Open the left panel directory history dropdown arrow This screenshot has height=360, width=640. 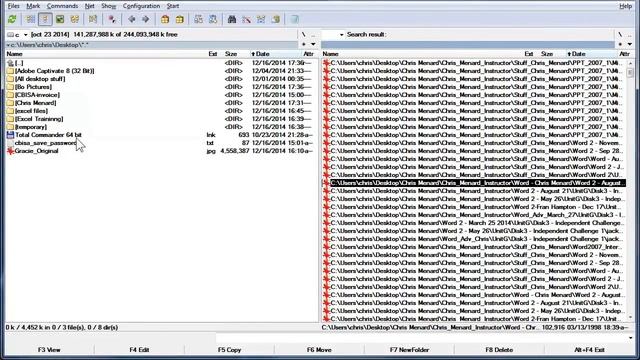pyautogui.click(x=313, y=44)
